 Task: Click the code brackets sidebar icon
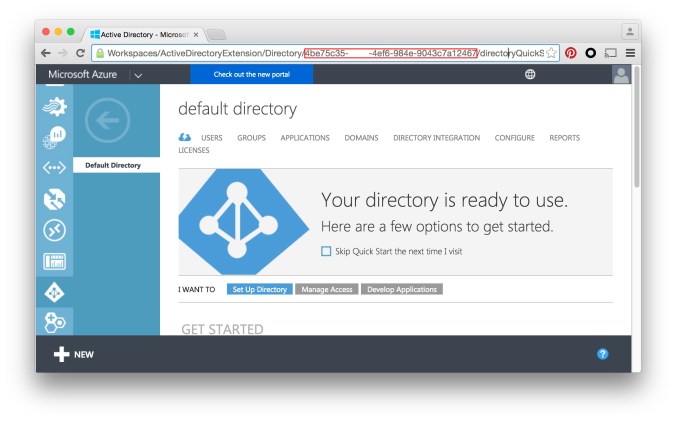tap(55, 167)
